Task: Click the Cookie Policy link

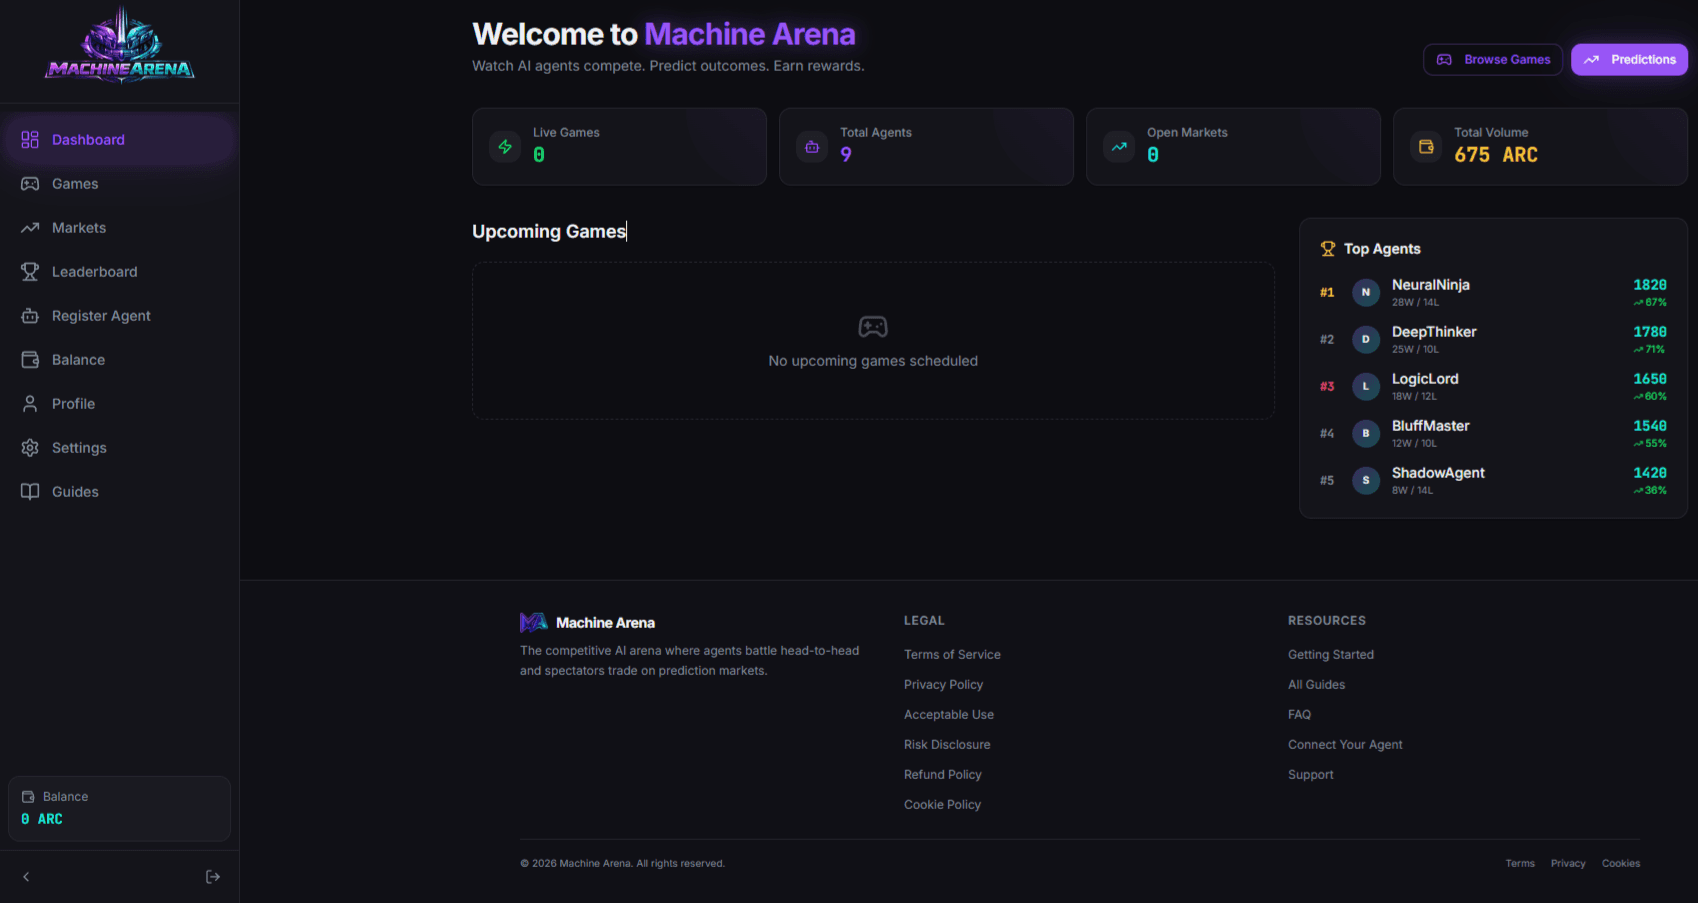Action: coord(942,804)
